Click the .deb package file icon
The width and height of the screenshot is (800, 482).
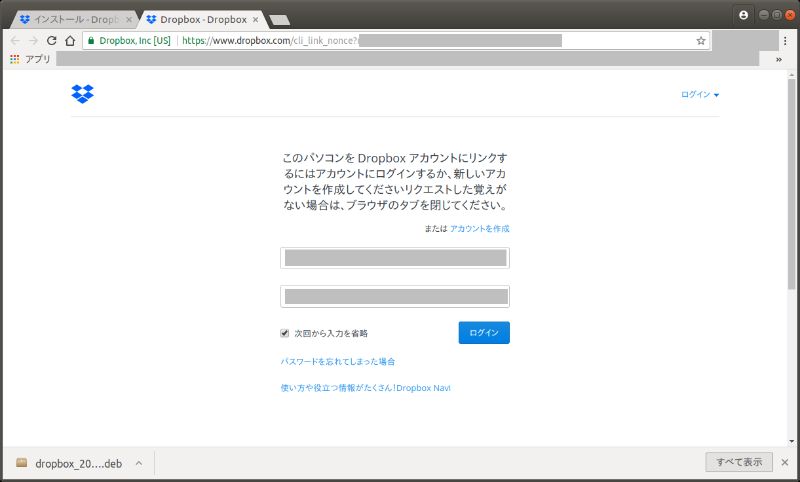21,463
